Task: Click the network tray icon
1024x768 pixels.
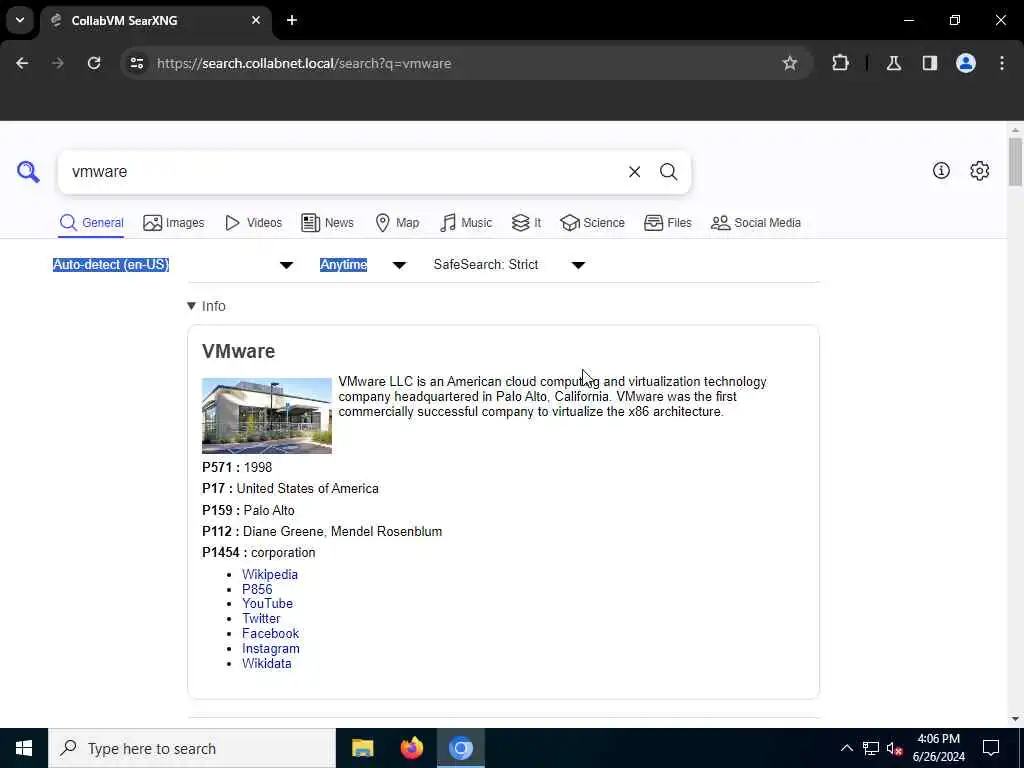Action: pyautogui.click(x=871, y=748)
